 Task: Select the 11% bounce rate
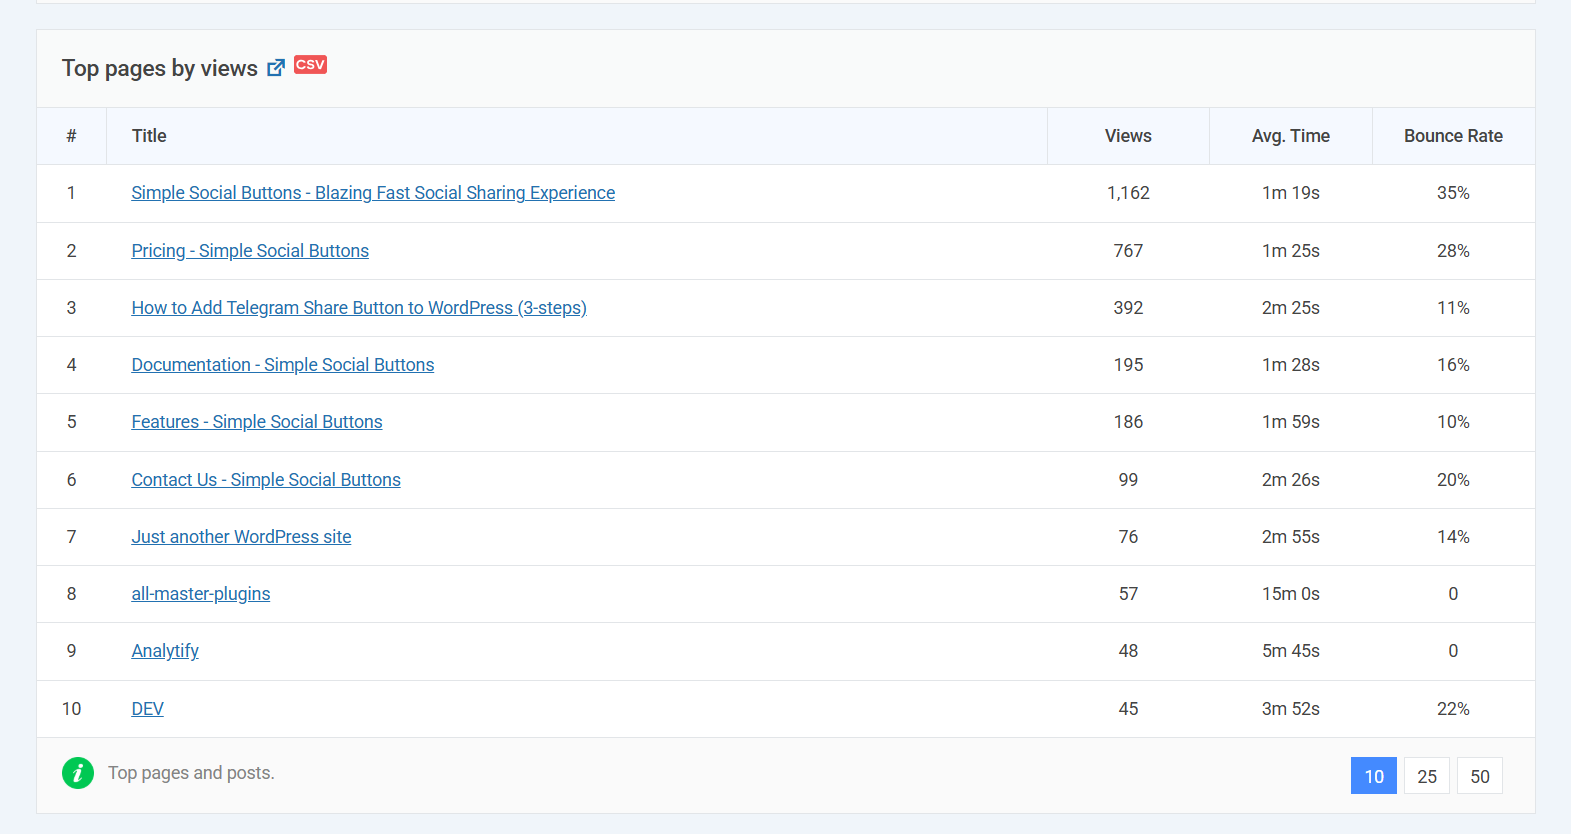[1453, 308]
